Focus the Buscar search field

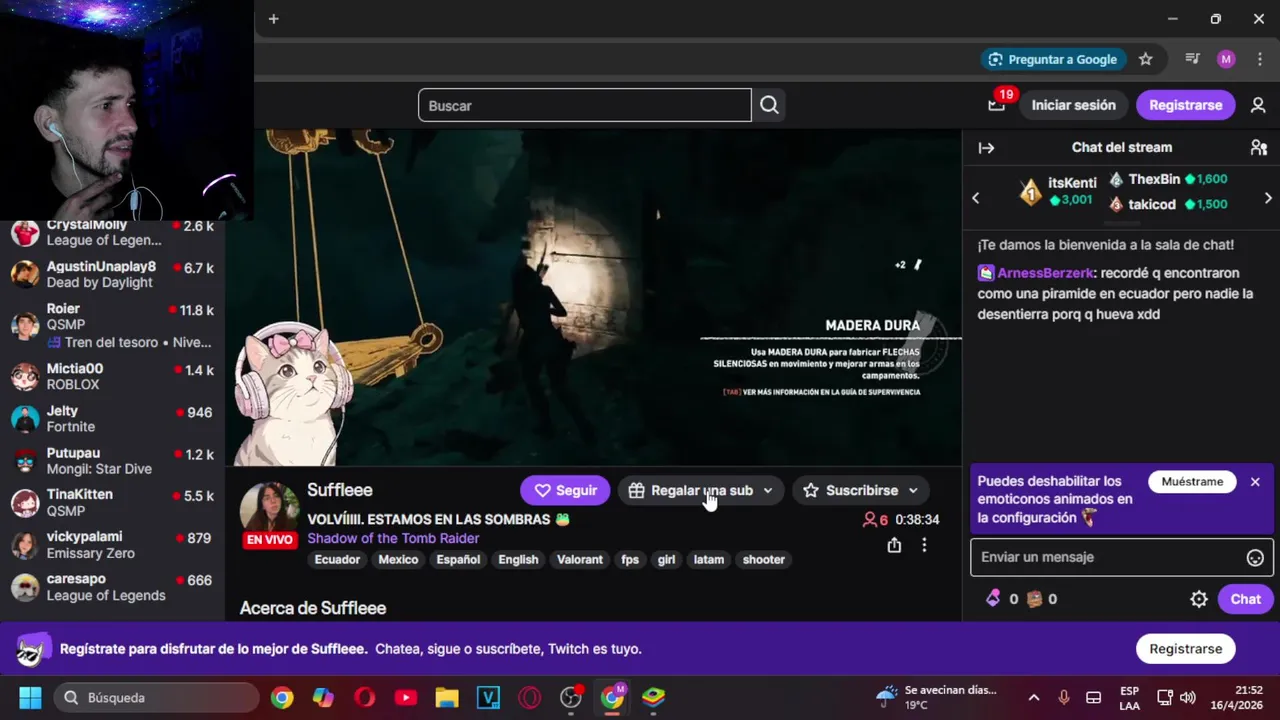pyautogui.click(x=585, y=105)
